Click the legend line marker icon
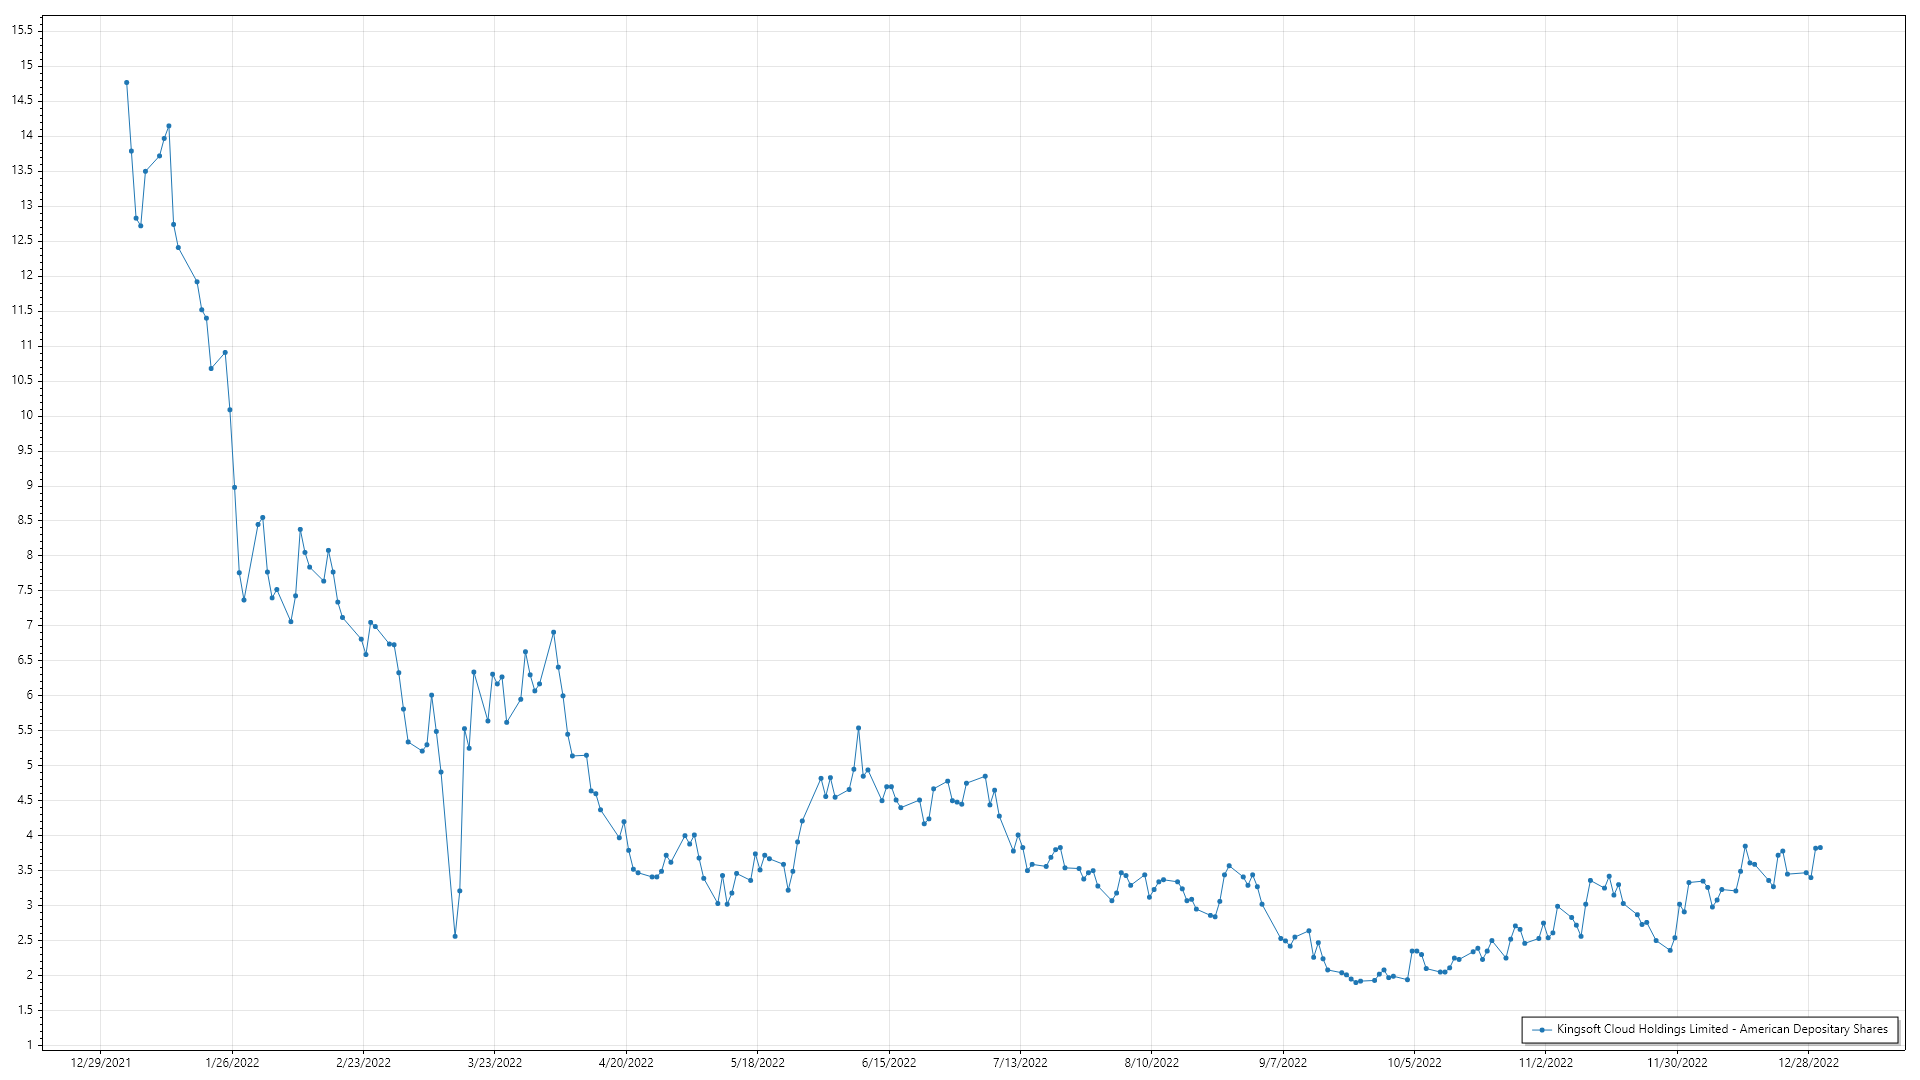Screen dimensions: 1920x1080 [x=1543, y=1030]
